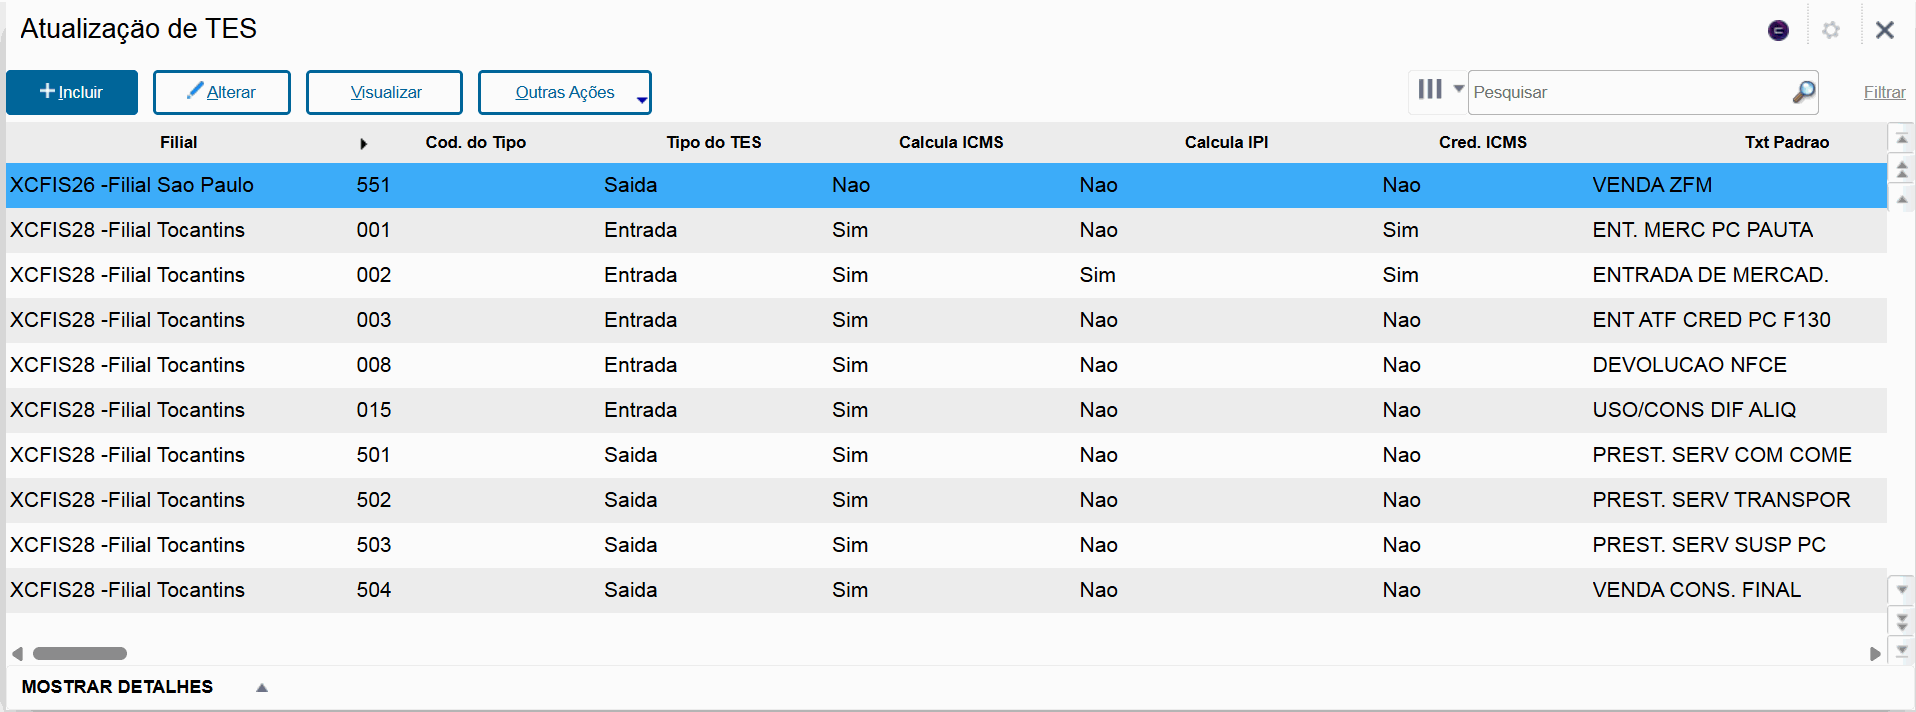Open the settings gear icon
Screen dimensions: 1916x712
tap(1831, 30)
